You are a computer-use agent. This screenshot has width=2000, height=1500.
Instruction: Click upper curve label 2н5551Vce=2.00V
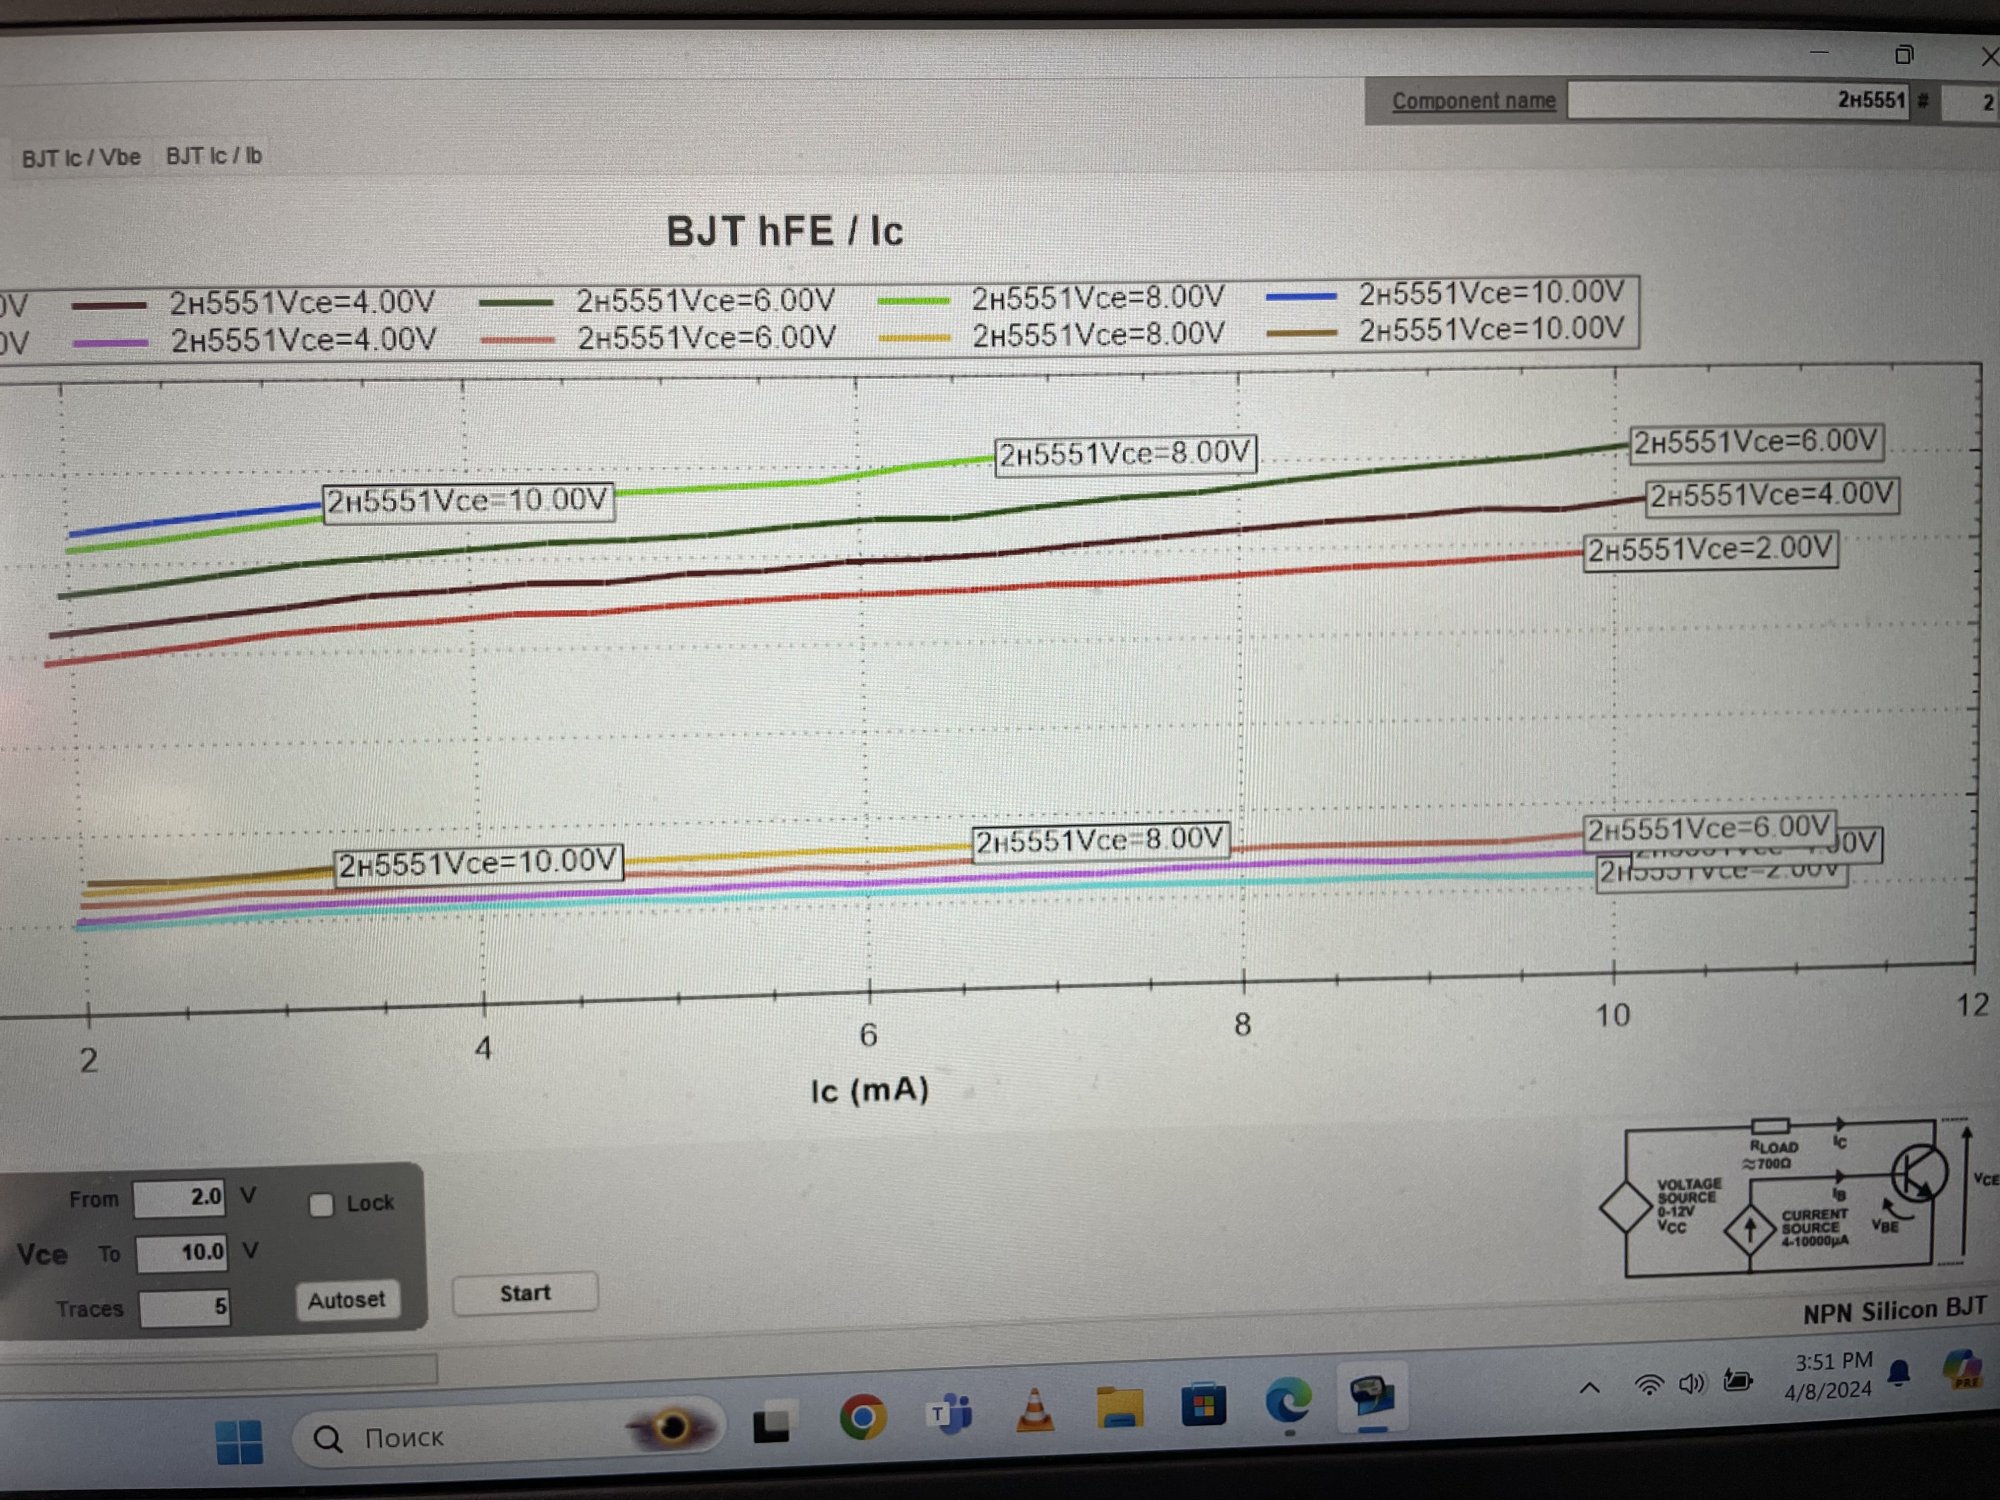[1711, 550]
